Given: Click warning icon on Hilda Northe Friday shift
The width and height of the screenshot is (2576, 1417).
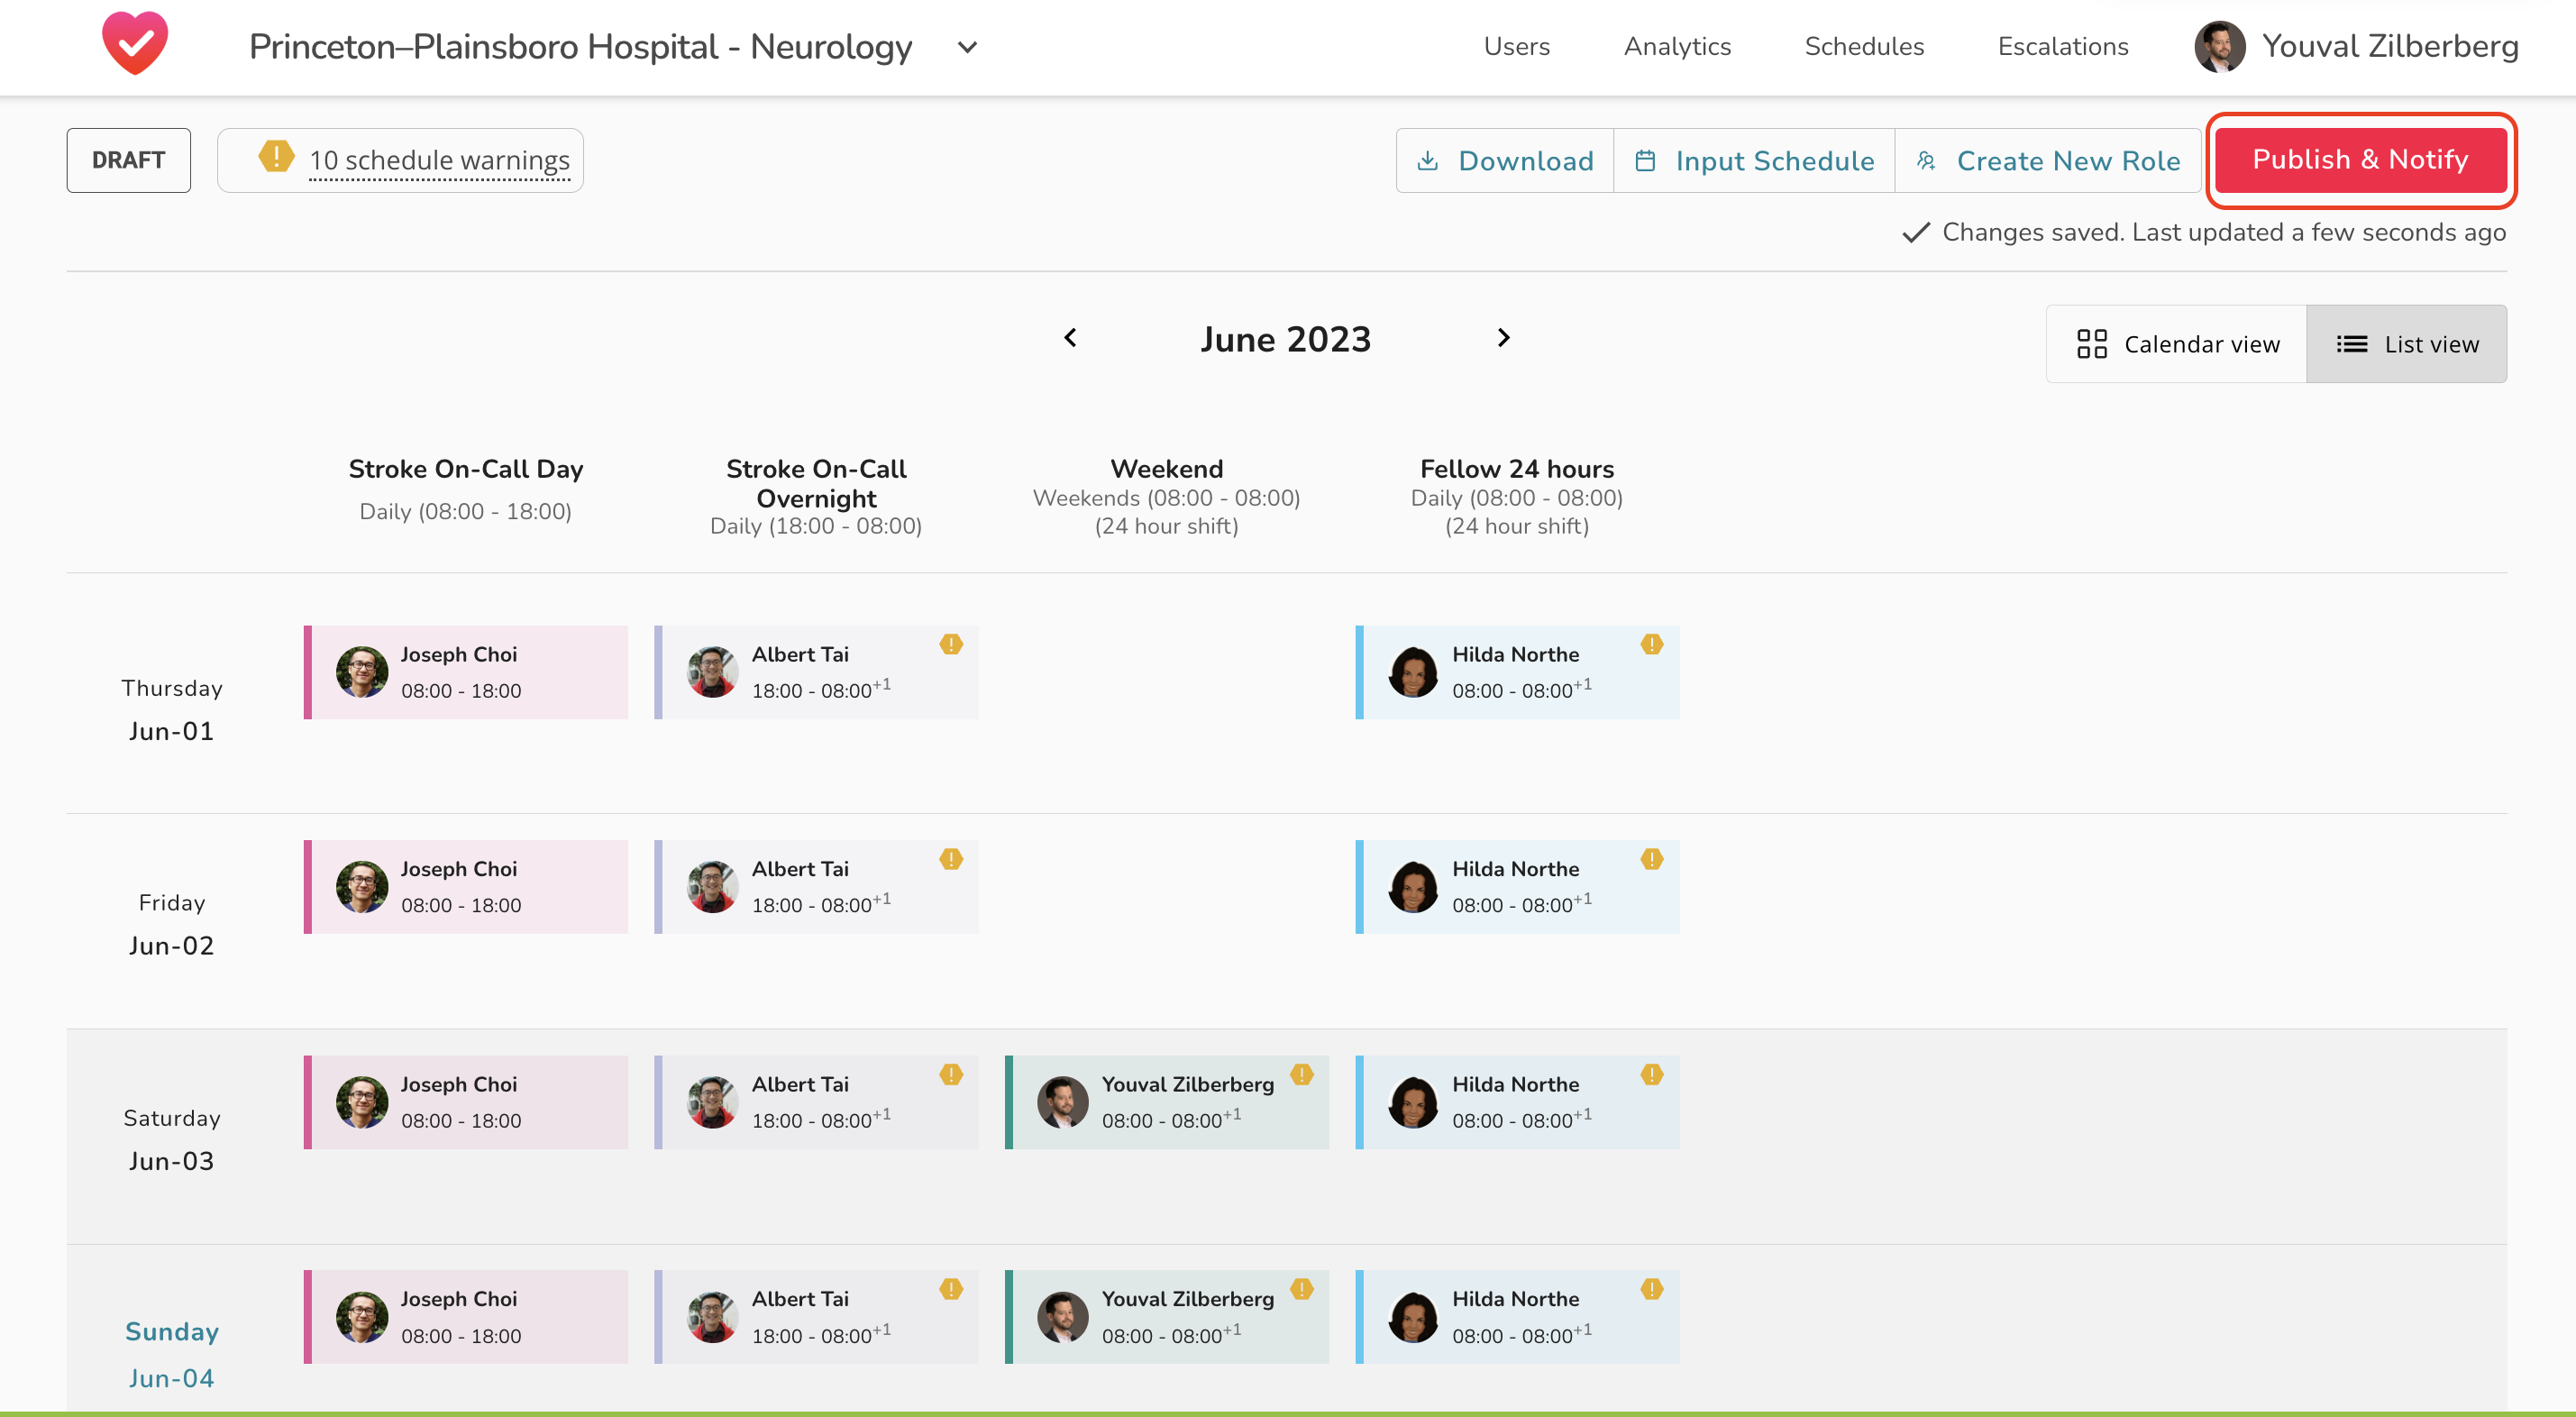Looking at the screenshot, I should pos(1652,859).
